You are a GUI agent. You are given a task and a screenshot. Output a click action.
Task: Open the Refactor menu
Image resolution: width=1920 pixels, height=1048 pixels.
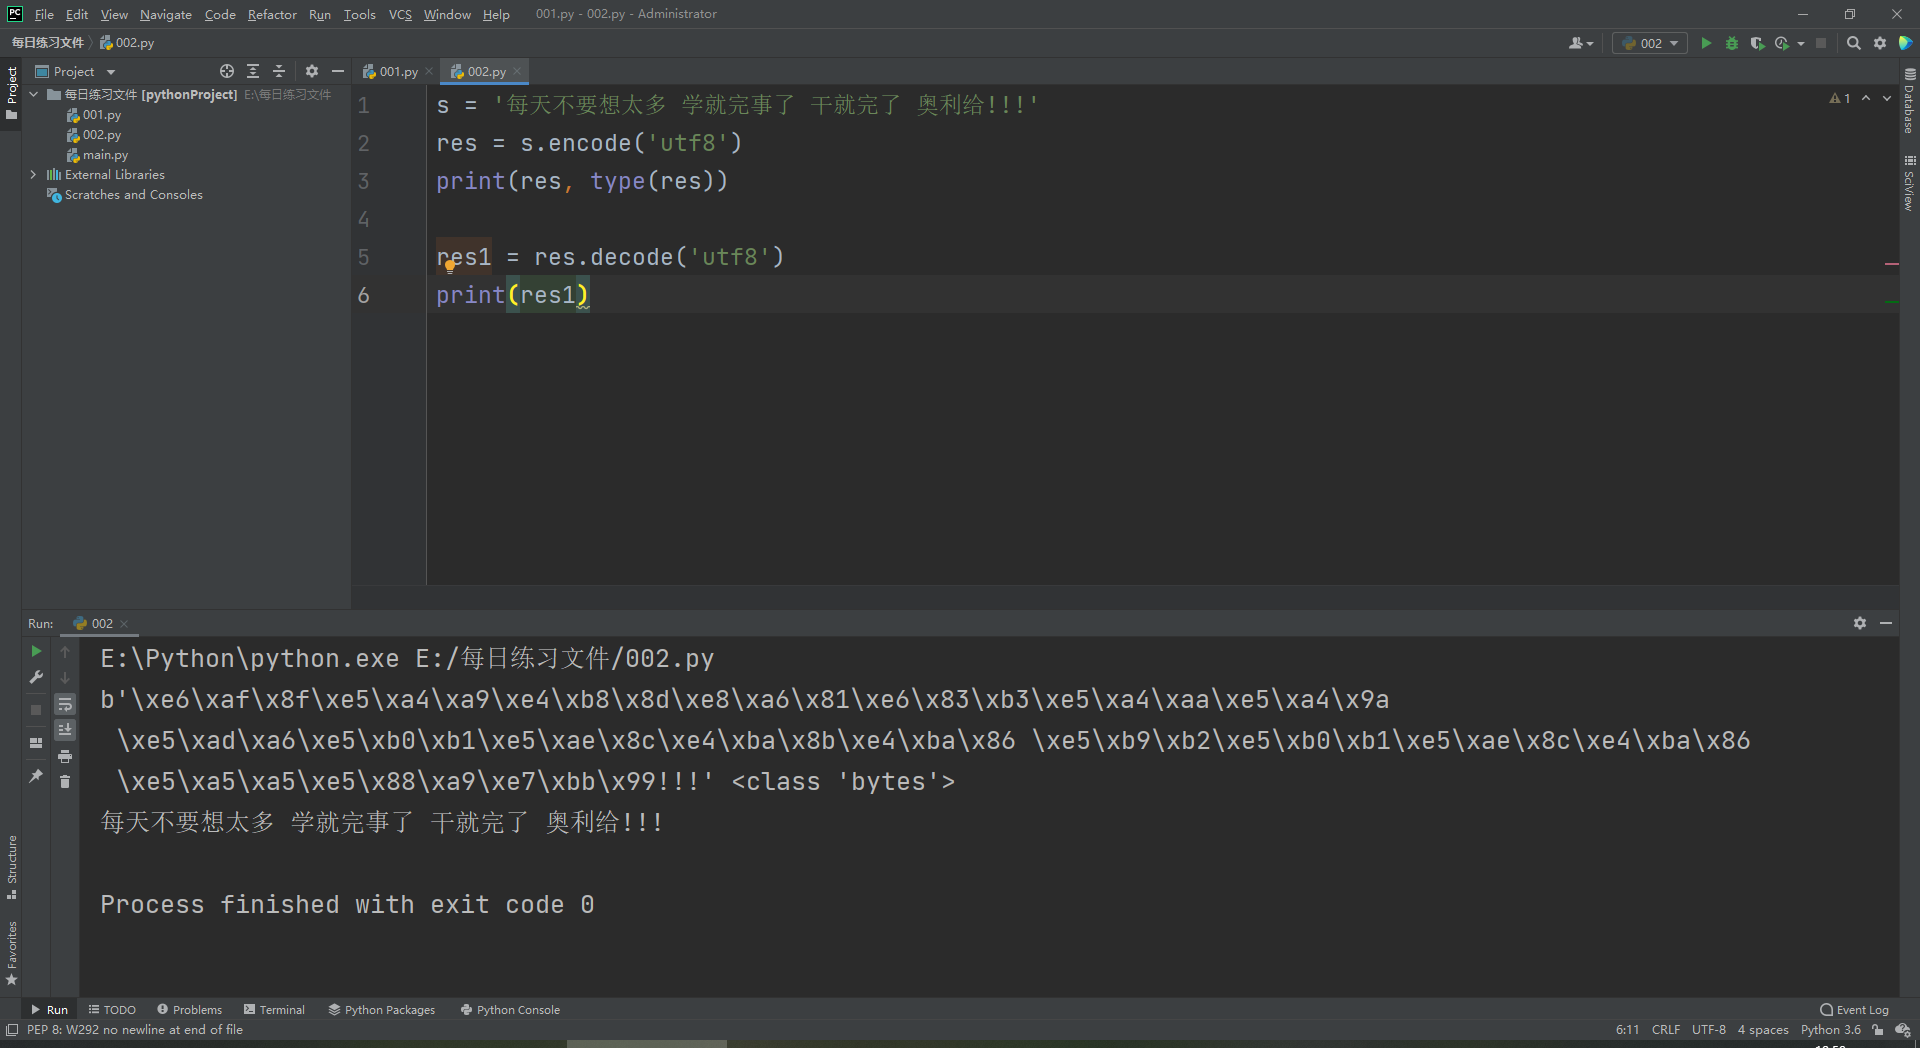272,14
